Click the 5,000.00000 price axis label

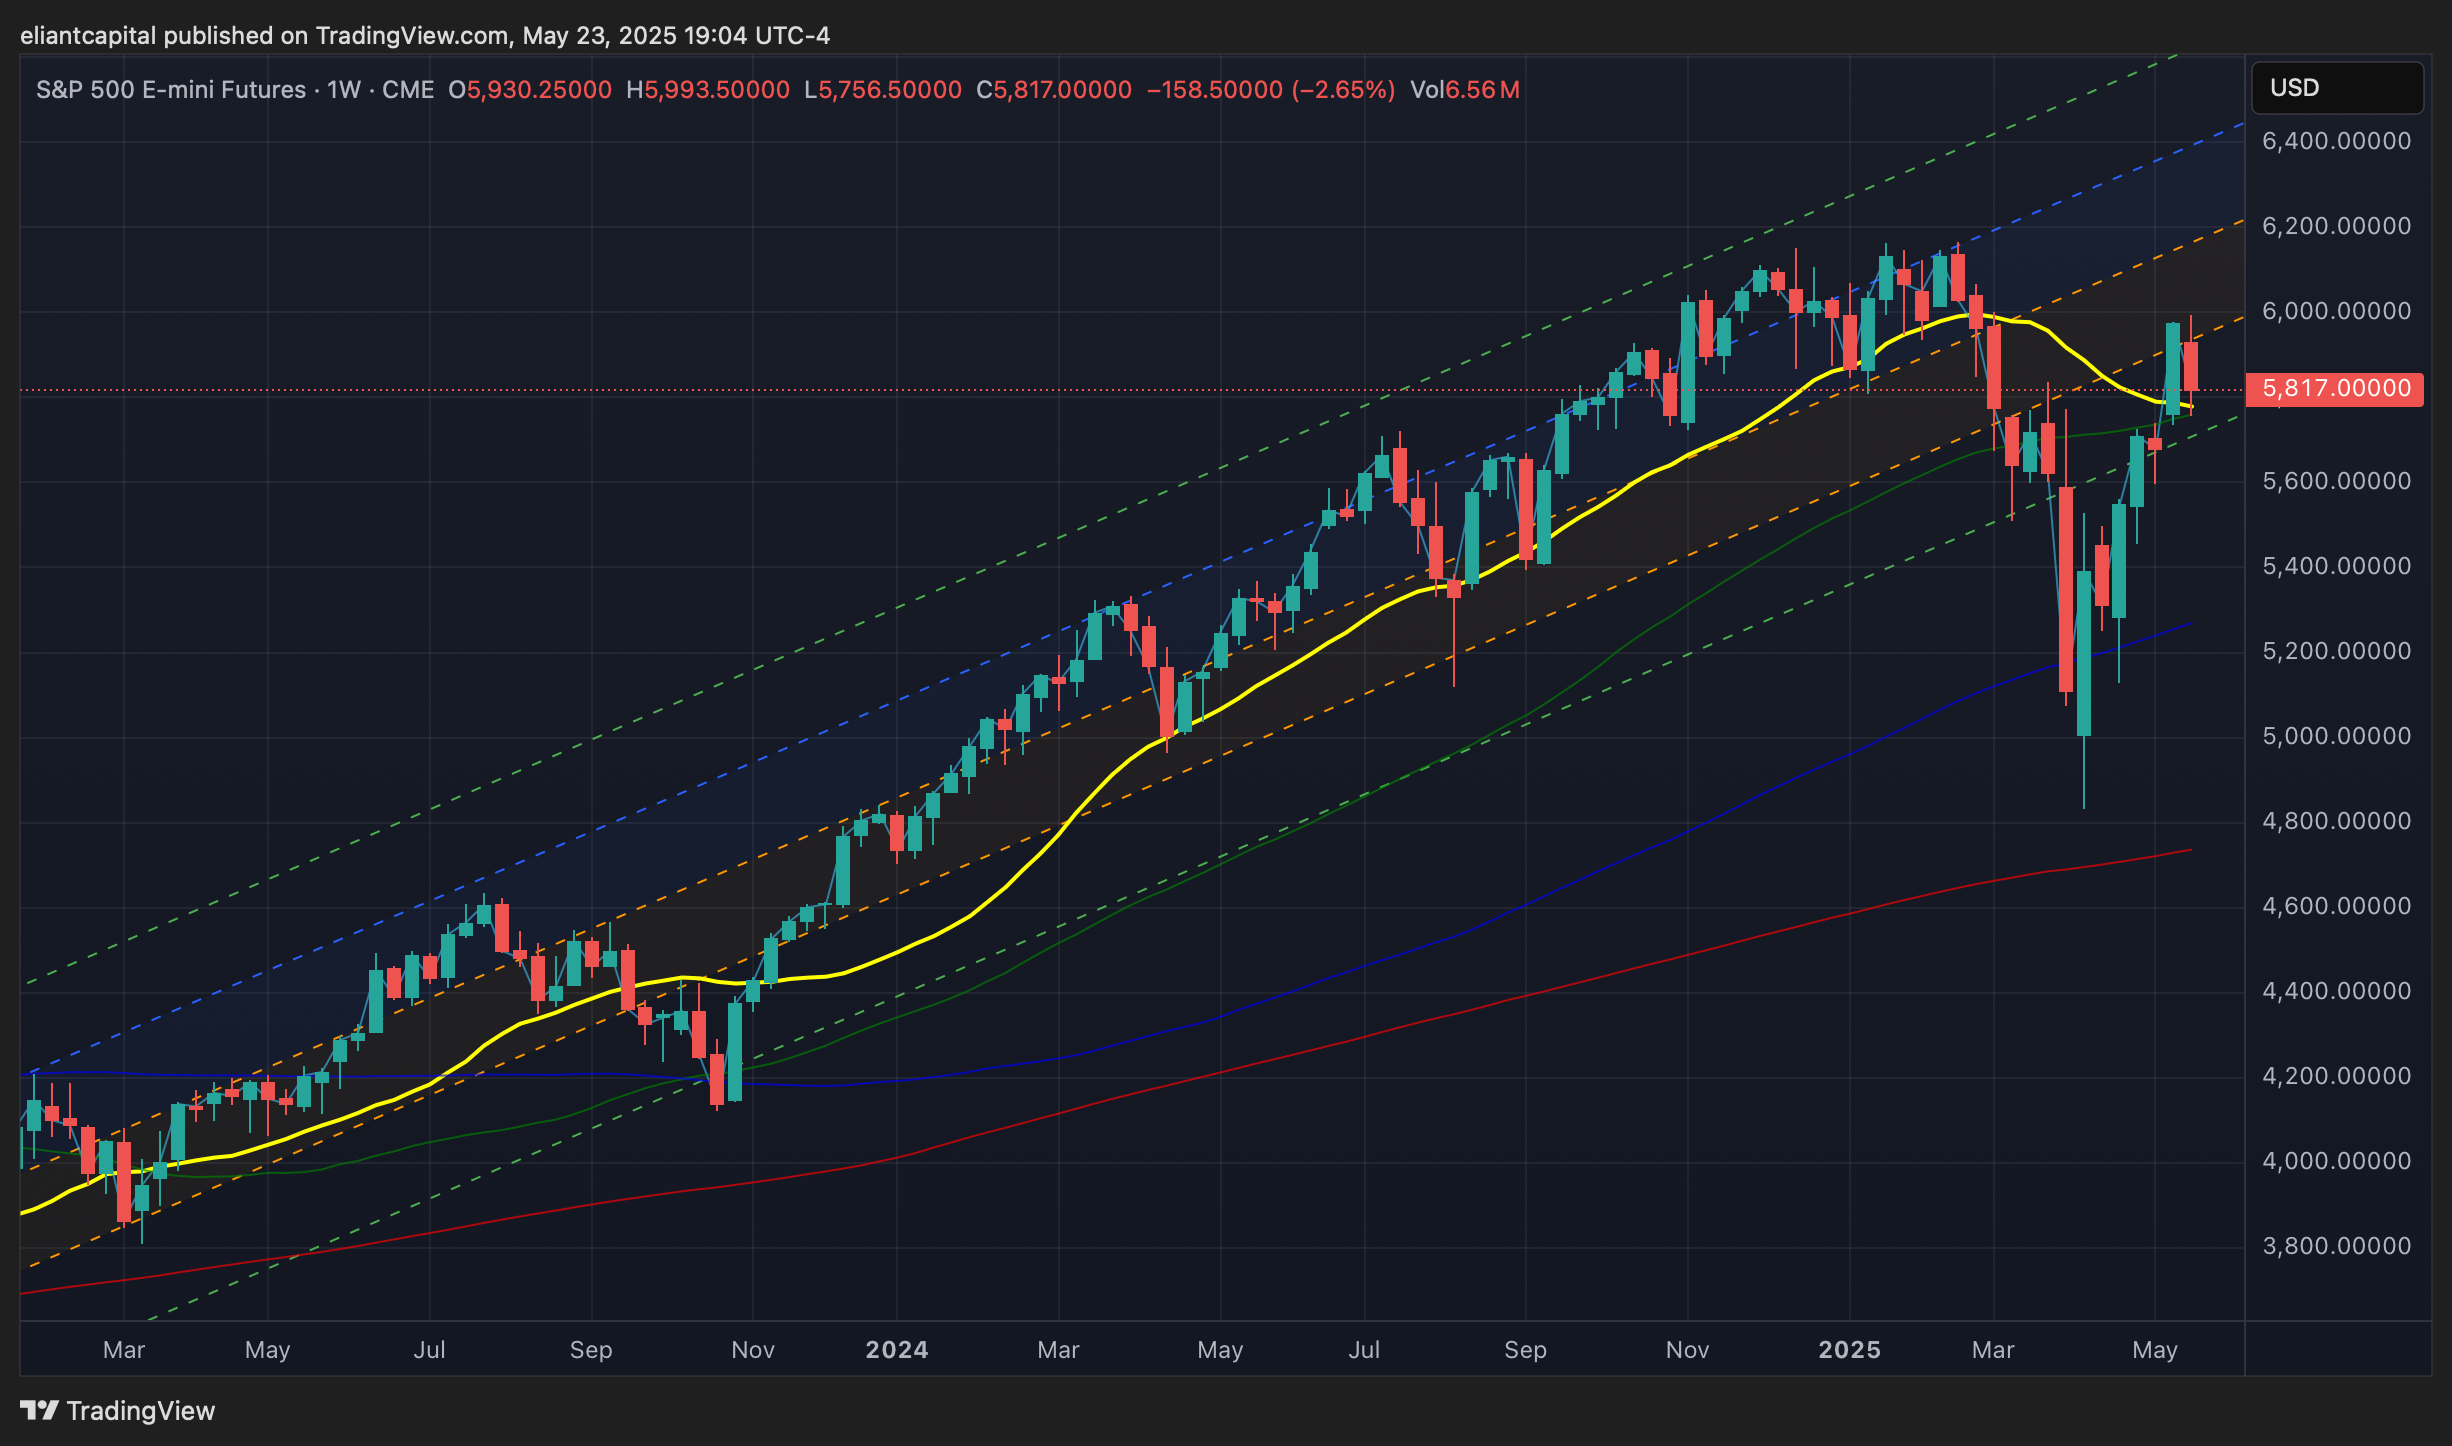(2336, 736)
